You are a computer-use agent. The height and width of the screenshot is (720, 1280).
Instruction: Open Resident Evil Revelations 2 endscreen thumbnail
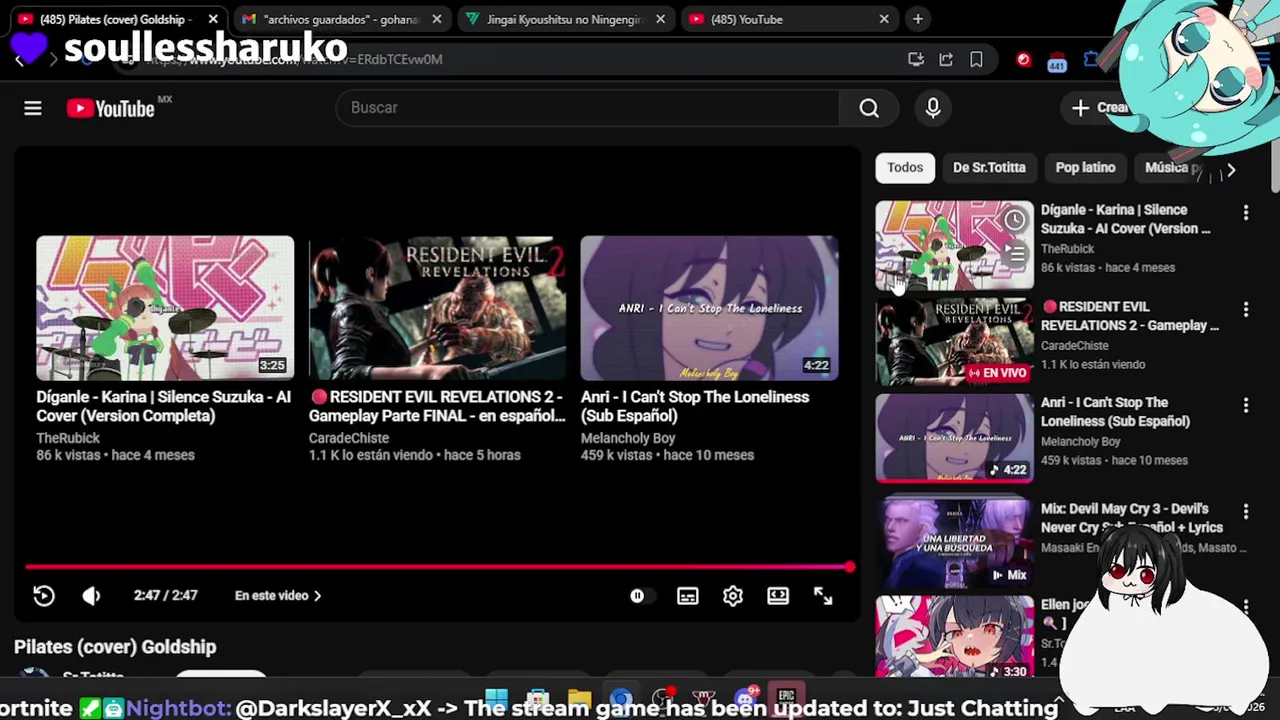(x=437, y=308)
